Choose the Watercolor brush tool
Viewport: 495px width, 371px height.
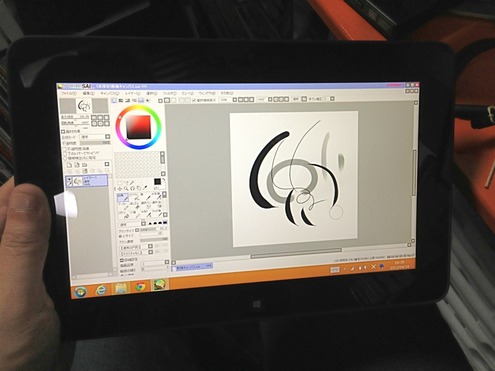pos(157,196)
